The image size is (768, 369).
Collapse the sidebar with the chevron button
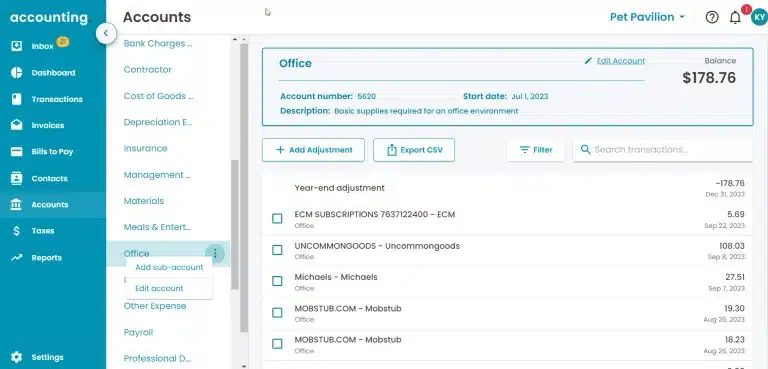click(x=106, y=34)
